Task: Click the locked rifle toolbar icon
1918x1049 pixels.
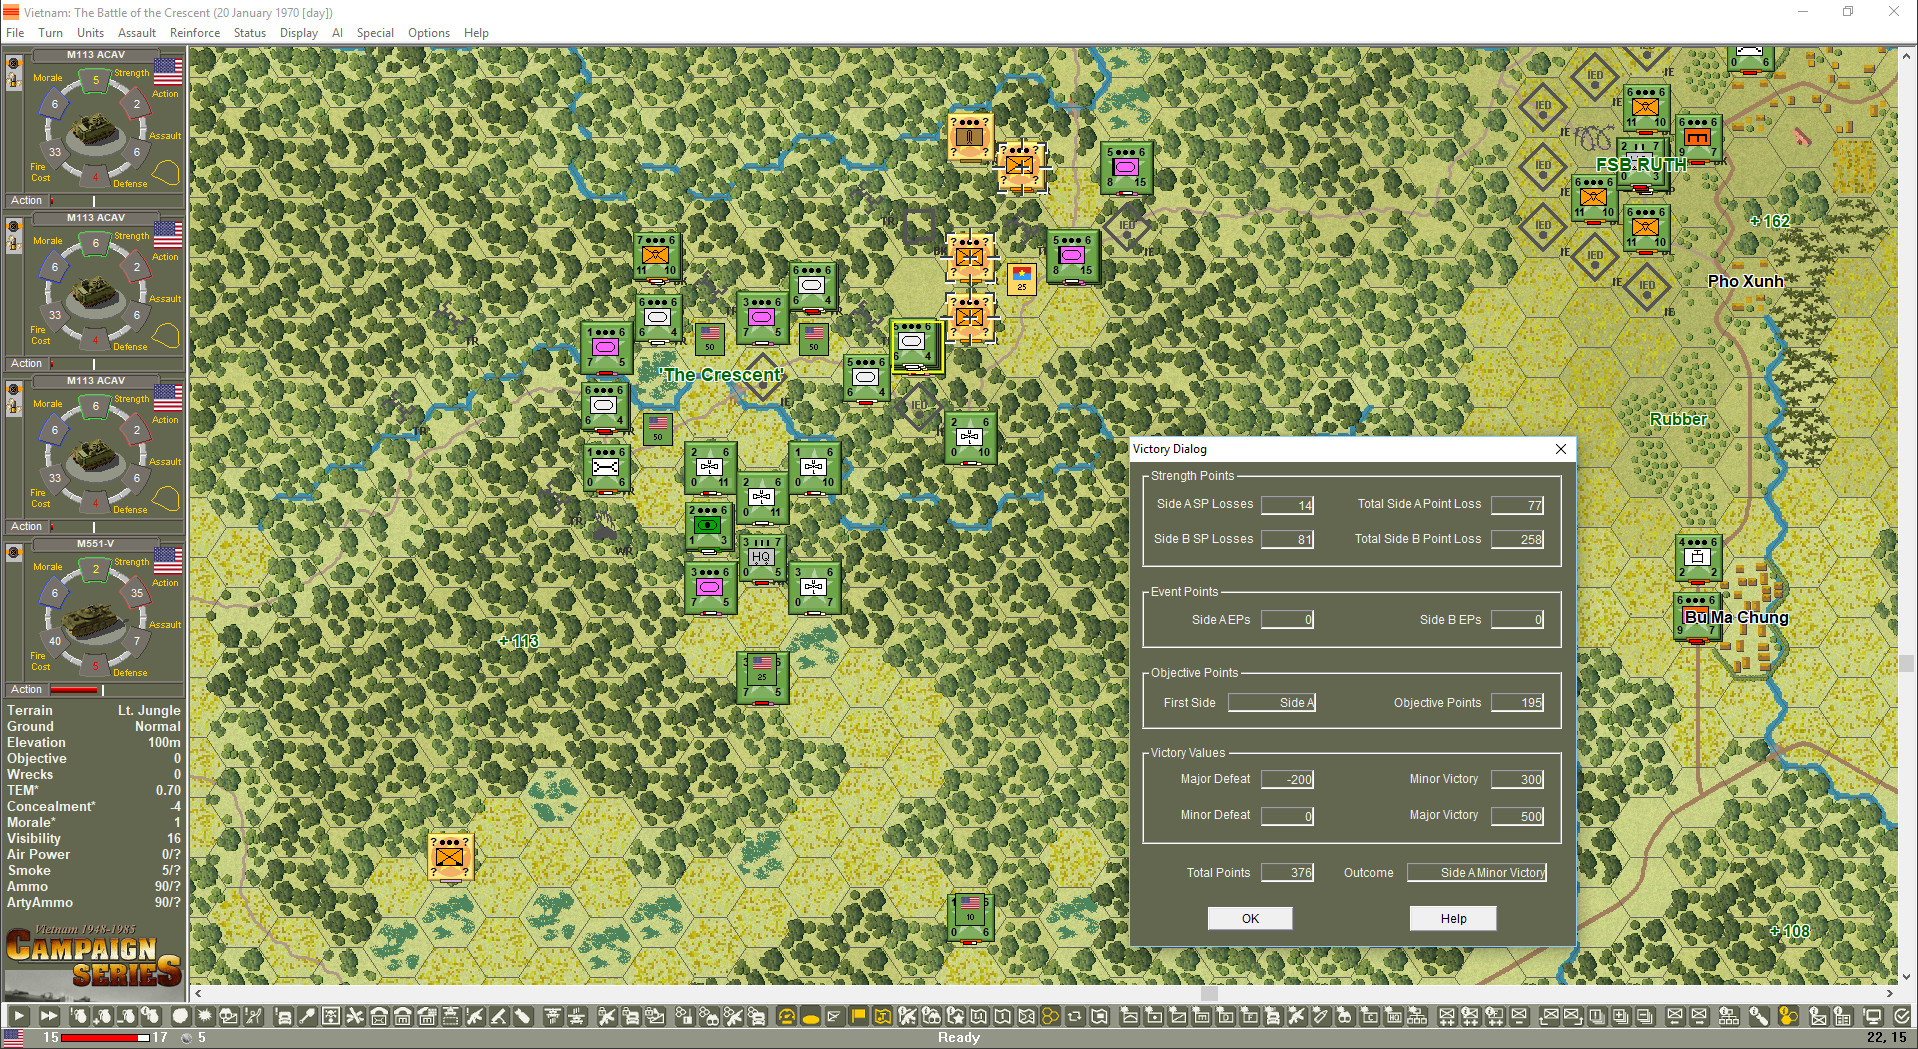Action: [x=606, y=1016]
